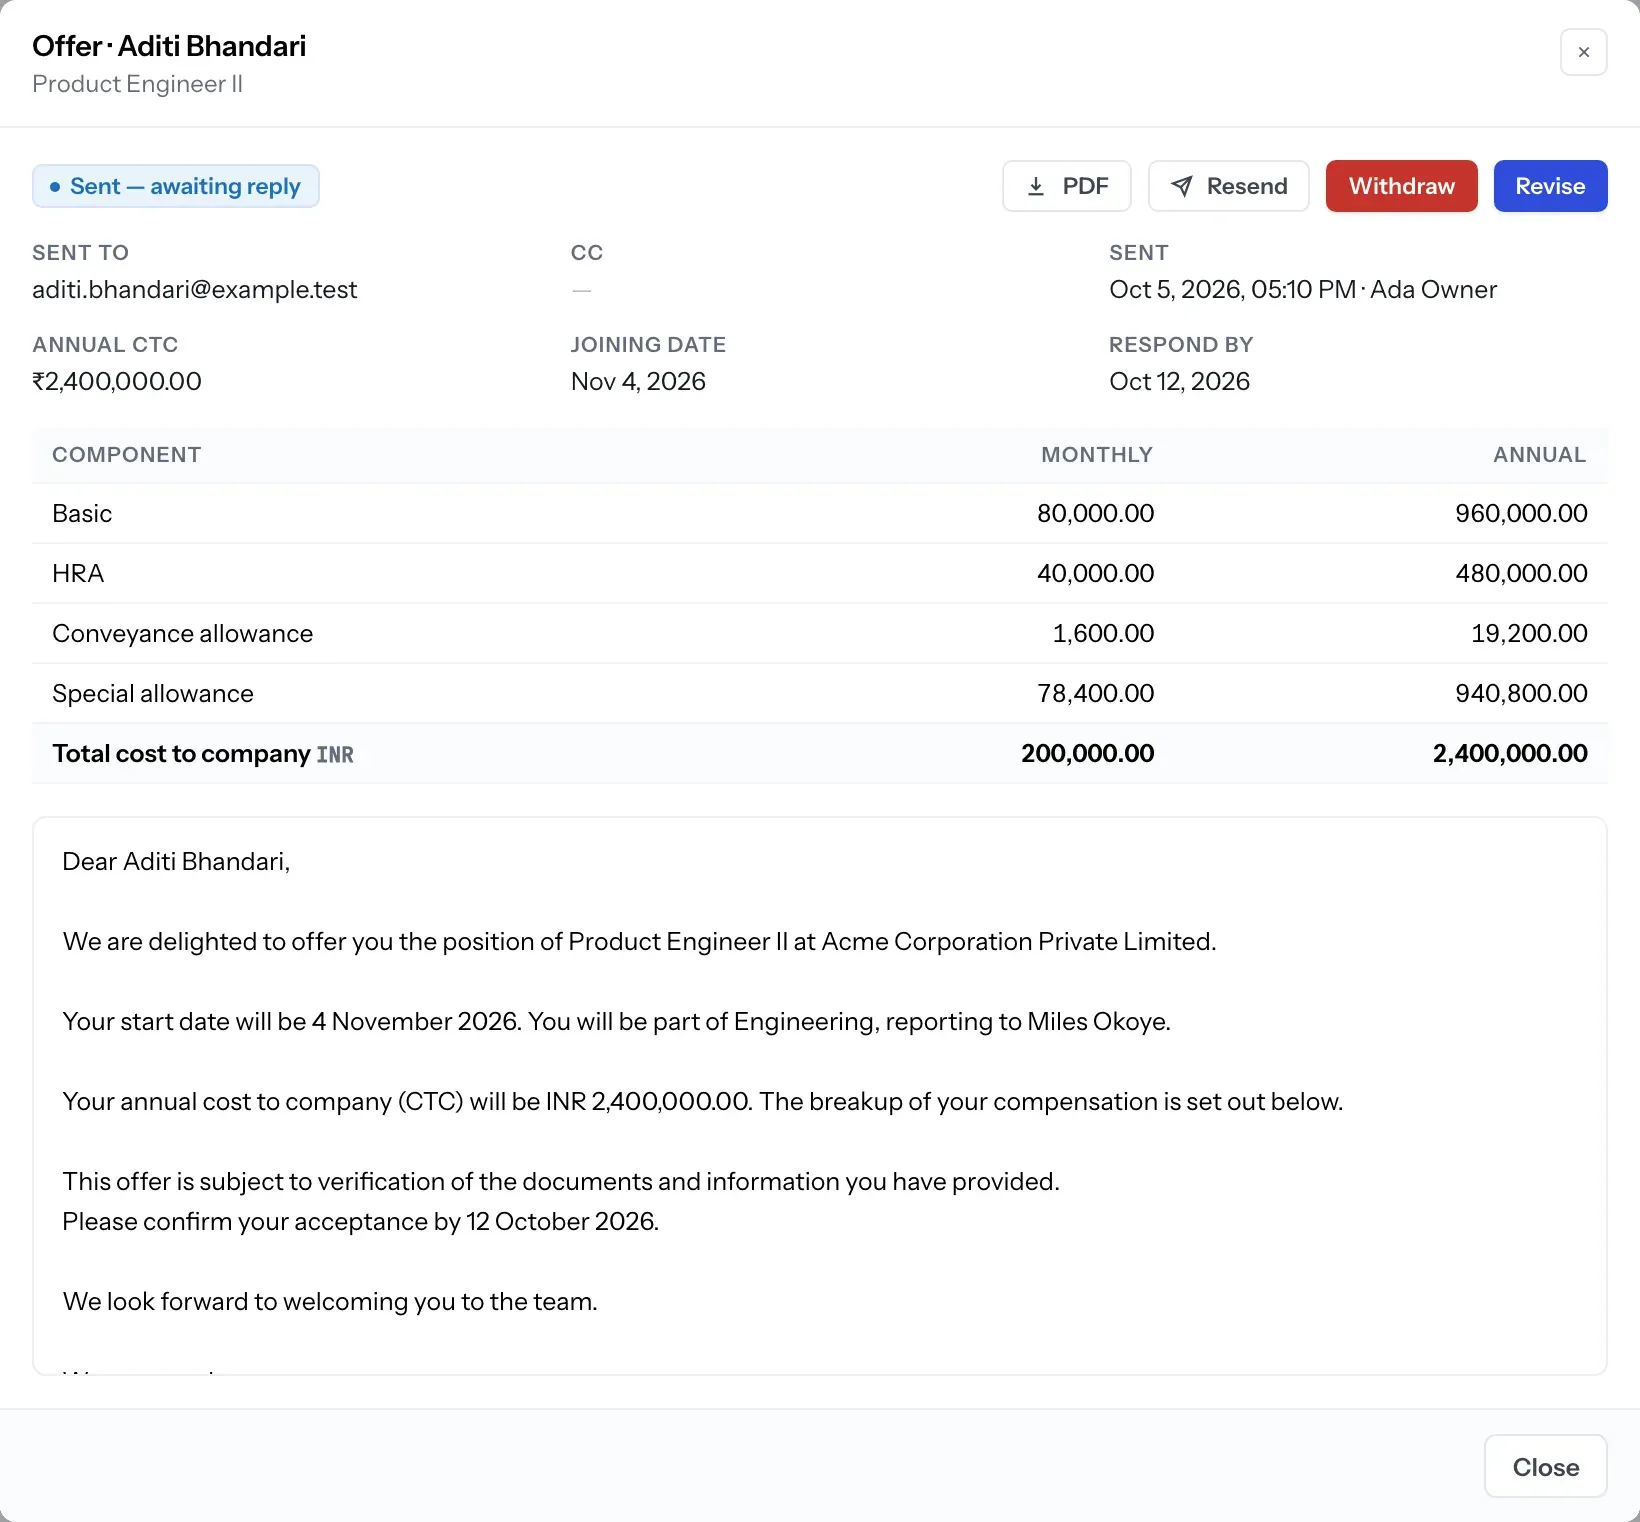Click Basic annual amount 960,000.00
Viewport: 1640px width, 1522px height.
1522,514
